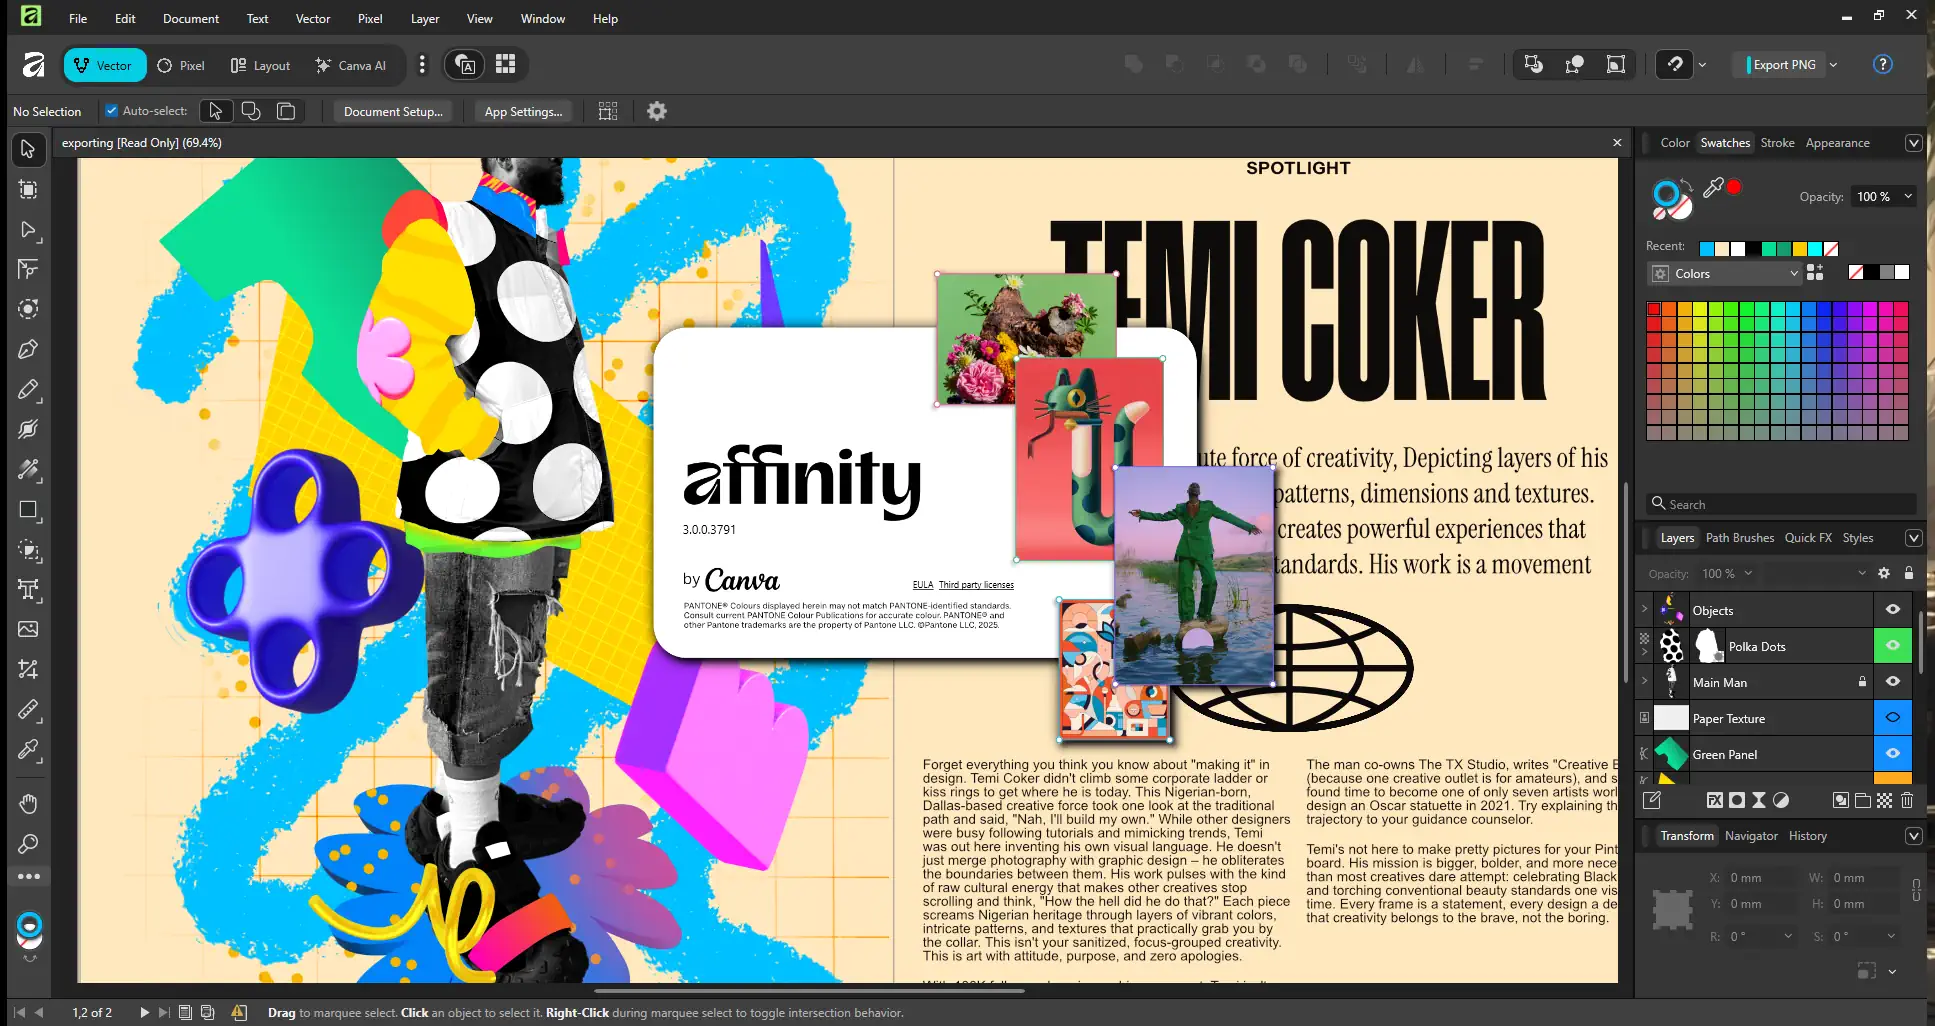Click the Delete Layer trash icon
The image size is (1935, 1026).
[1907, 800]
